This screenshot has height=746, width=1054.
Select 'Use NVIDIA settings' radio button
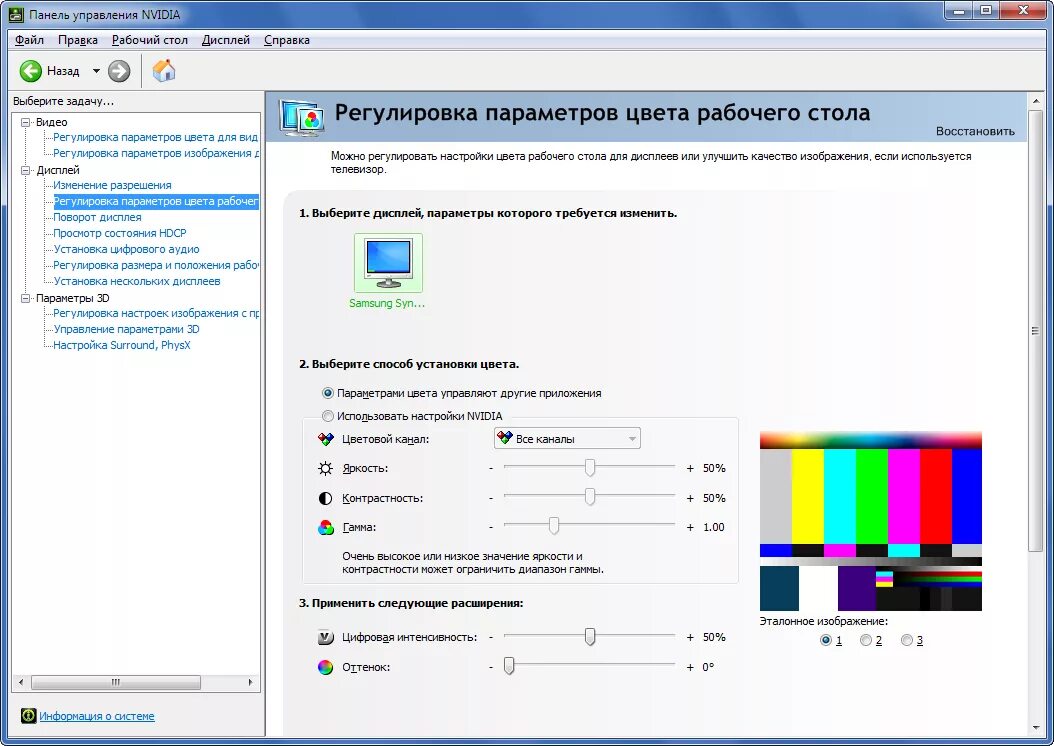click(327, 416)
